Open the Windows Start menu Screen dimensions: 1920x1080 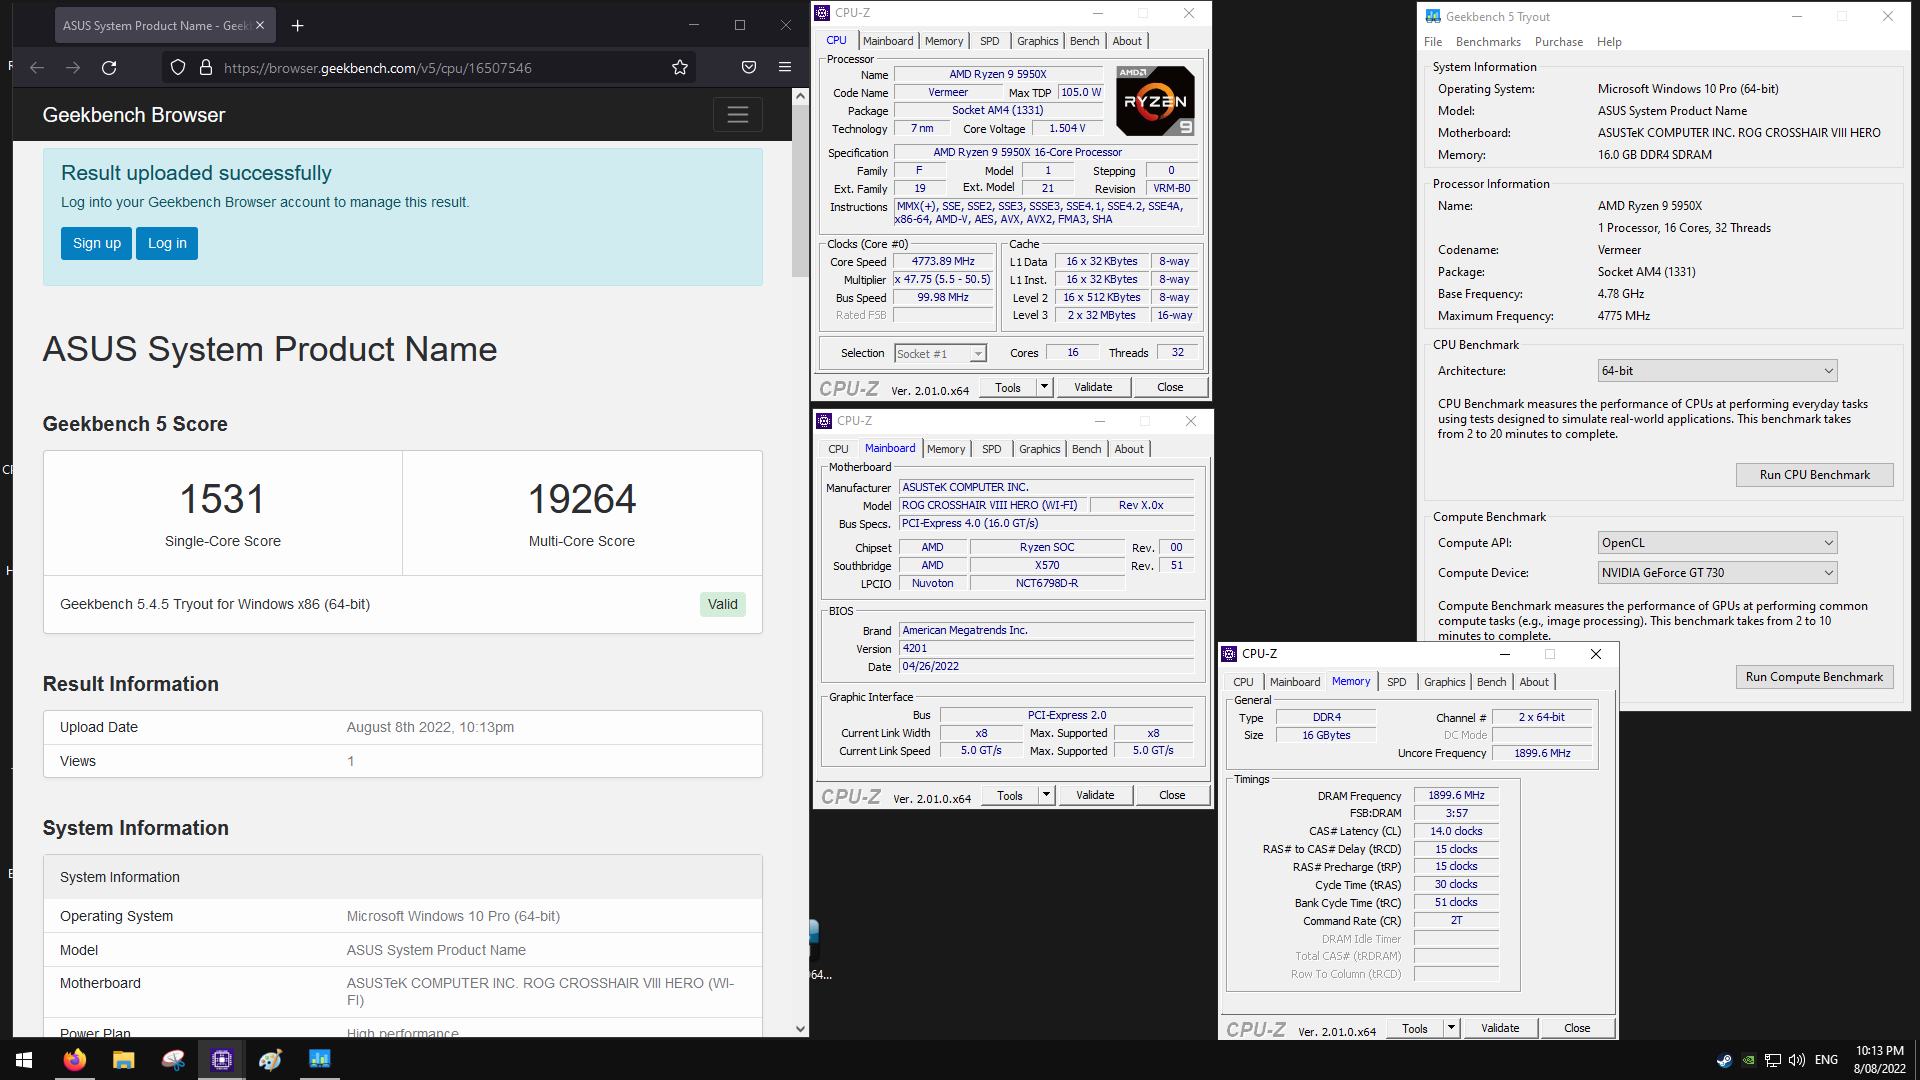click(x=24, y=1060)
